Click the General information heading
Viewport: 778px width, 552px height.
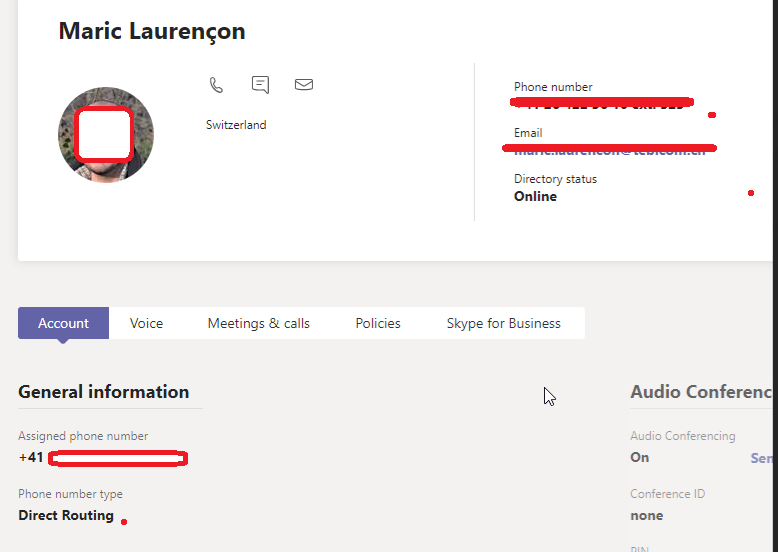[104, 392]
